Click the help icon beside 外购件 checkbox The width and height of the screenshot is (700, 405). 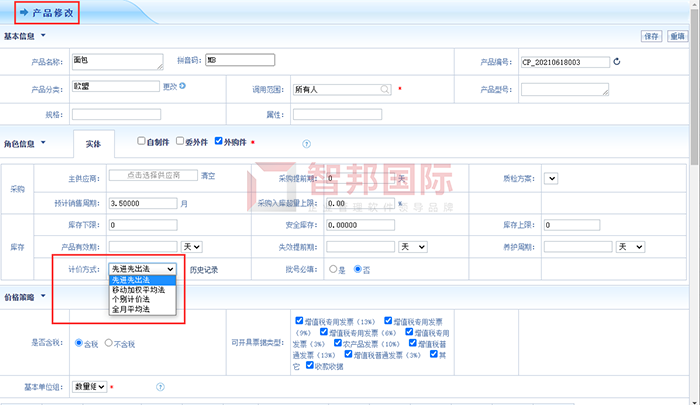pyautogui.click(x=306, y=144)
